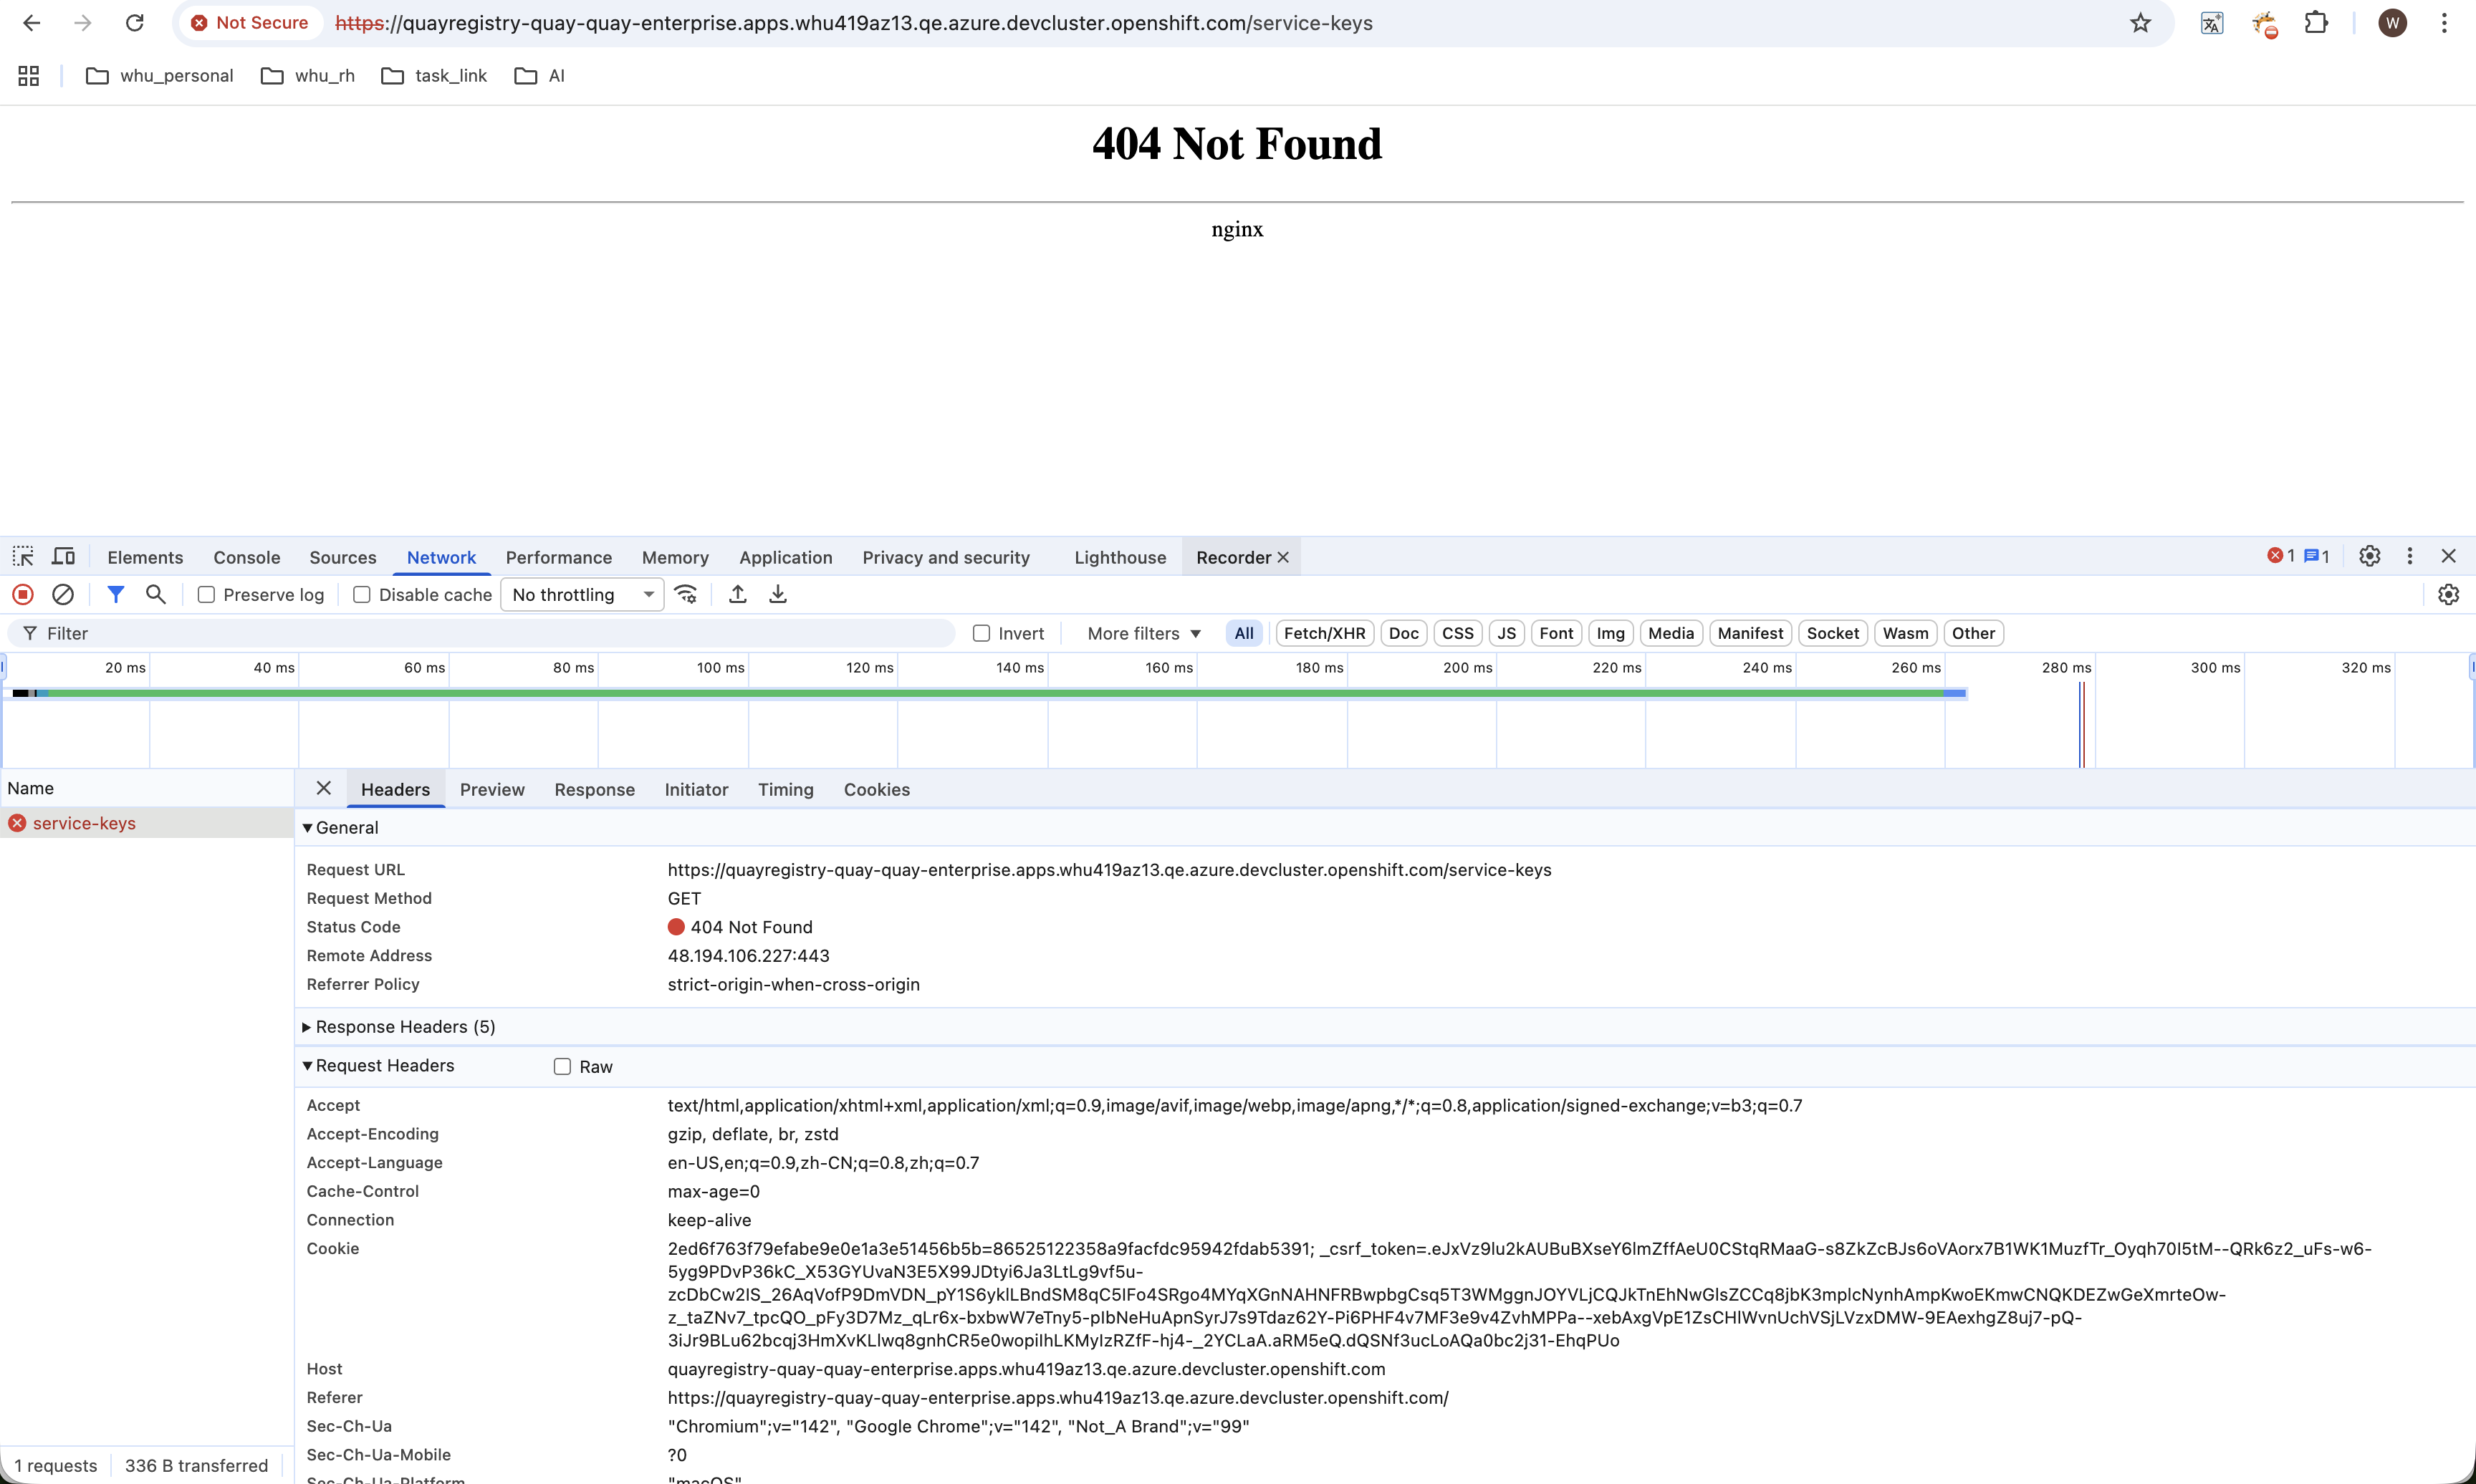Tick the Invert filter checkbox

981,634
